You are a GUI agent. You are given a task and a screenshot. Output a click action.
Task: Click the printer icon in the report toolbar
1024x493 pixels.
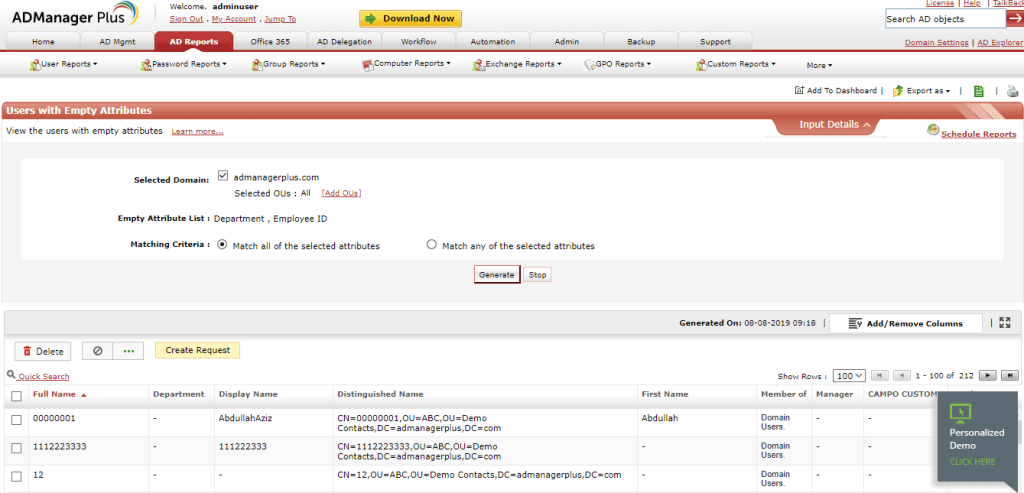tap(1012, 91)
